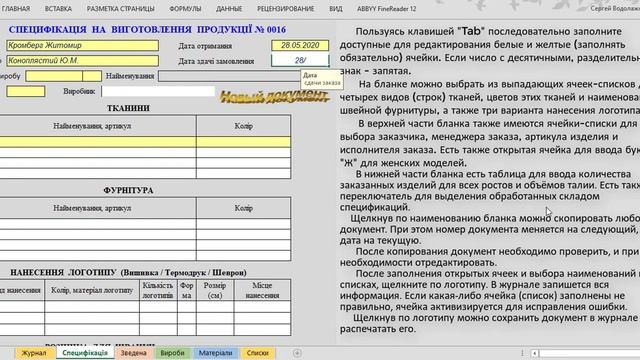
Task: Click Кількість логотипів column header
Action: tap(158, 290)
